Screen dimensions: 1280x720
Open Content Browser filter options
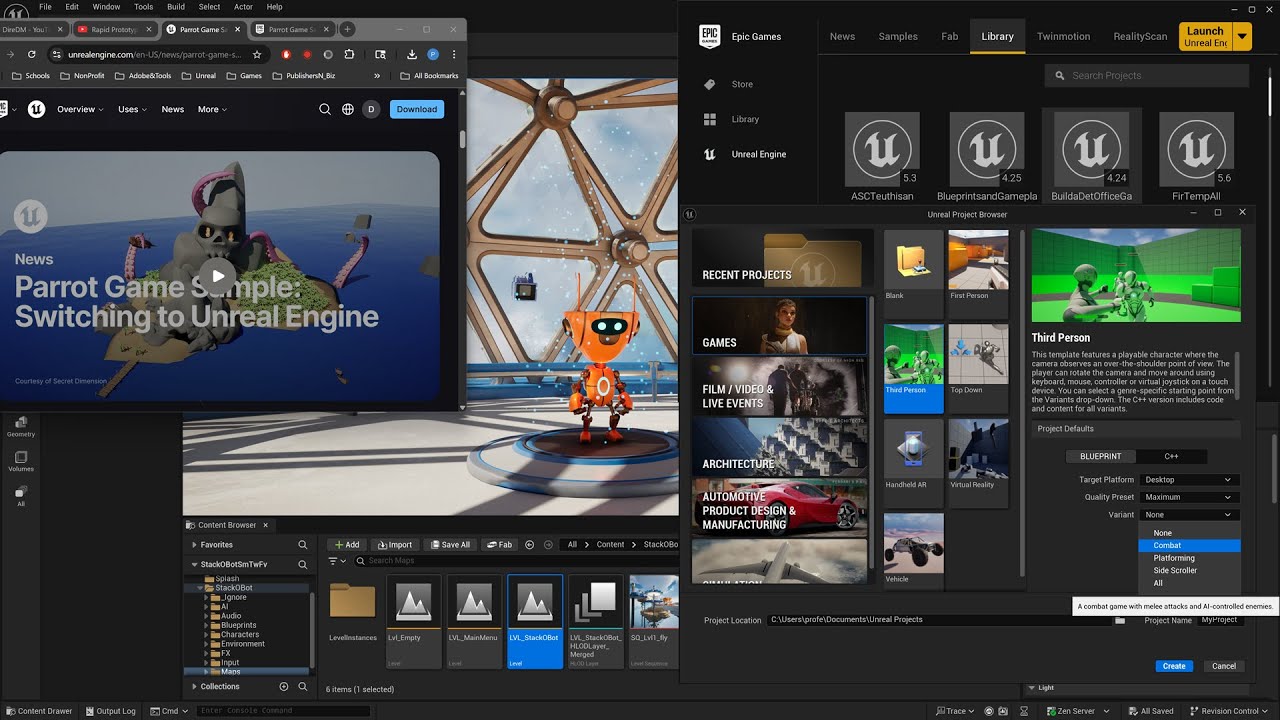click(336, 561)
